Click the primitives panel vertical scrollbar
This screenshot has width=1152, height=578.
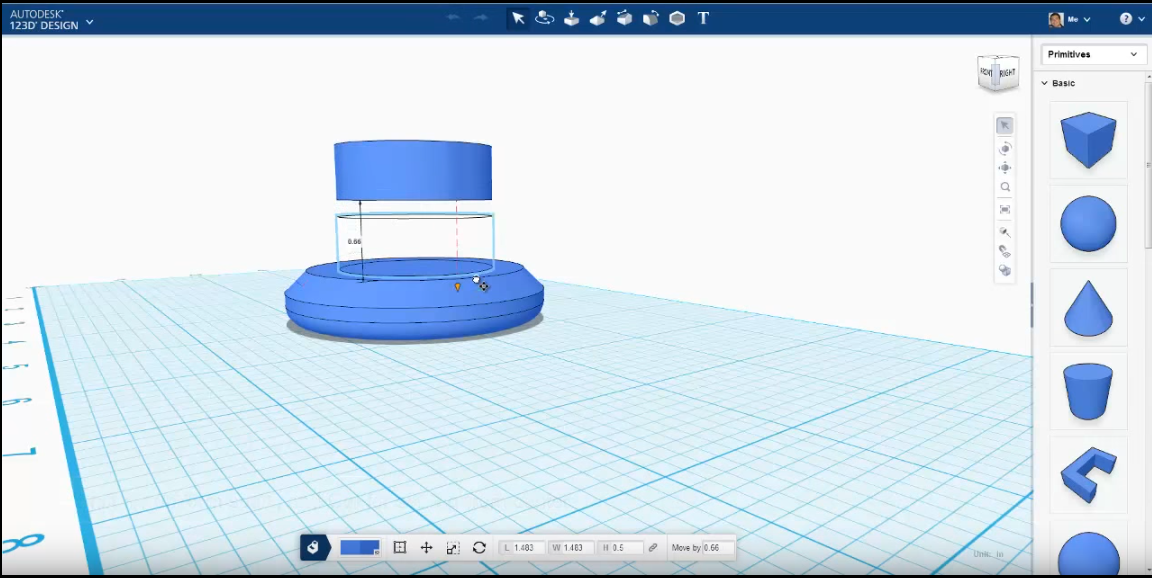click(1148, 165)
